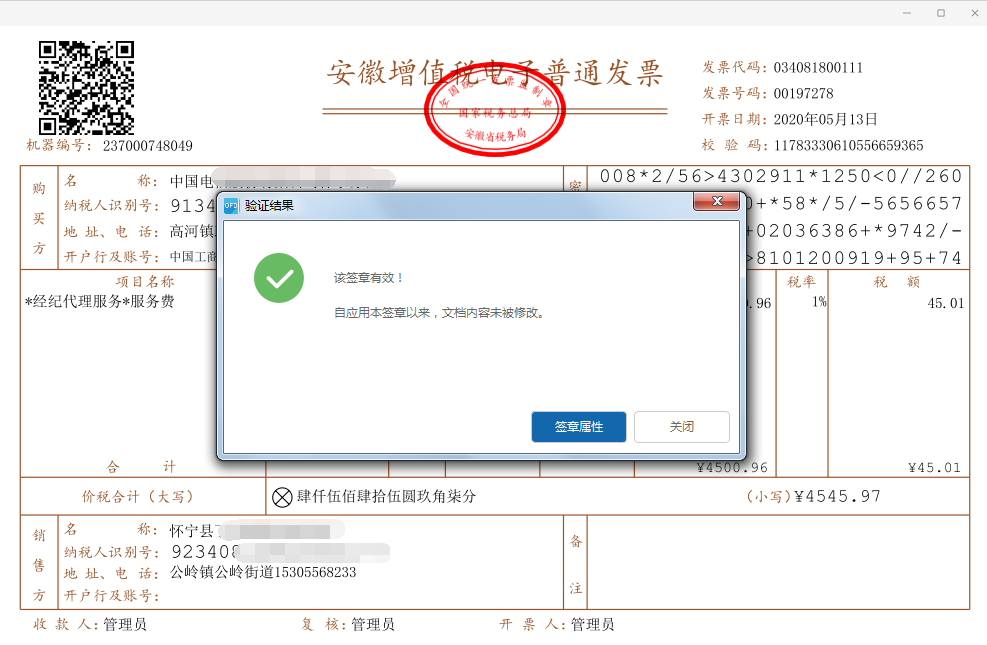Click the red oval tax bureau seal
987x645 pixels.
(495, 109)
